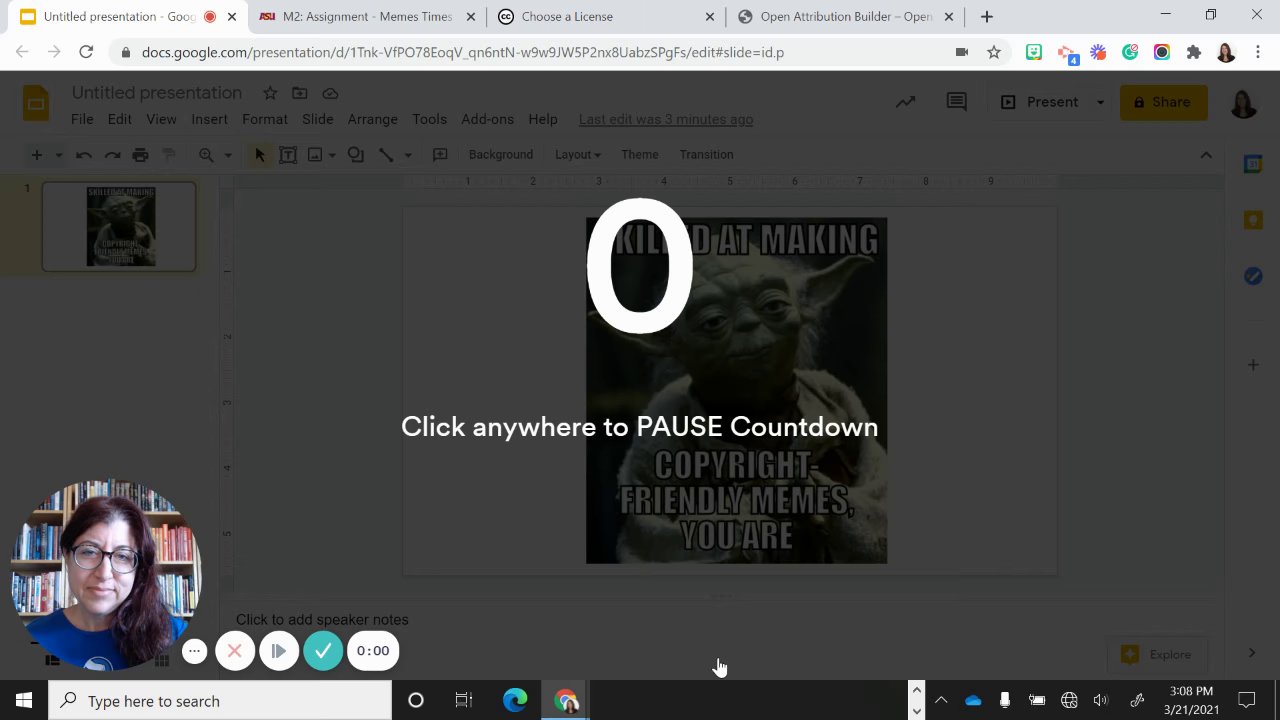The width and height of the screenshot is (1280, 720).
Task: Collapse the menus with toolbar chevron
Action: click(x=1206, y=155)
